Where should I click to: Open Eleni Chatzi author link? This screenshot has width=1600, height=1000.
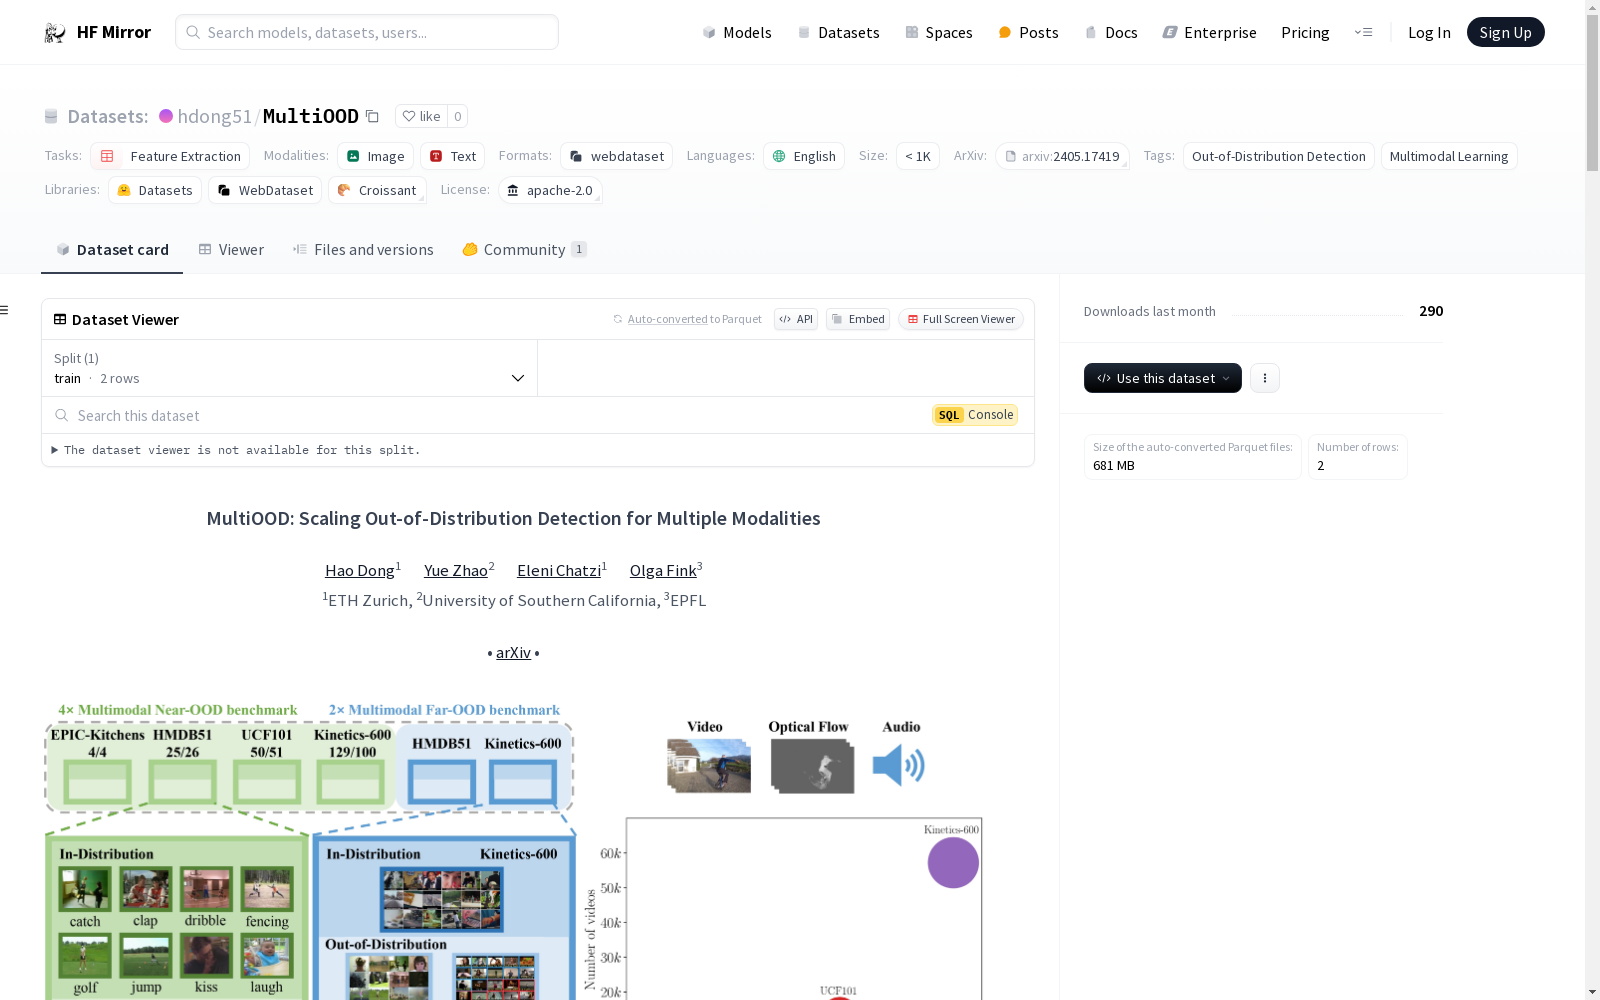(559, 571)
